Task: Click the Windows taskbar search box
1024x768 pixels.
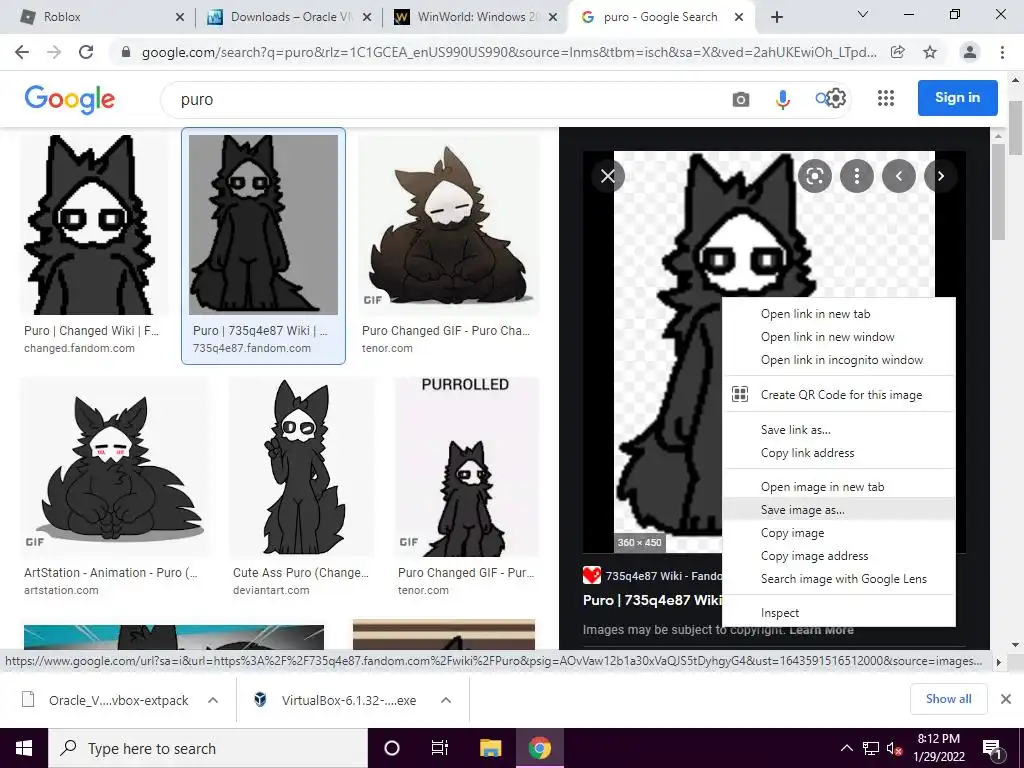Action: [208, 748]
